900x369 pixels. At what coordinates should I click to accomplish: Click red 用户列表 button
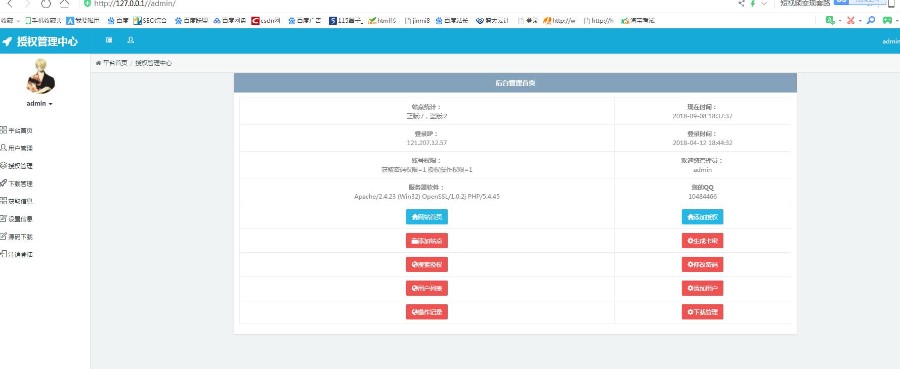[x=426, y=288]
